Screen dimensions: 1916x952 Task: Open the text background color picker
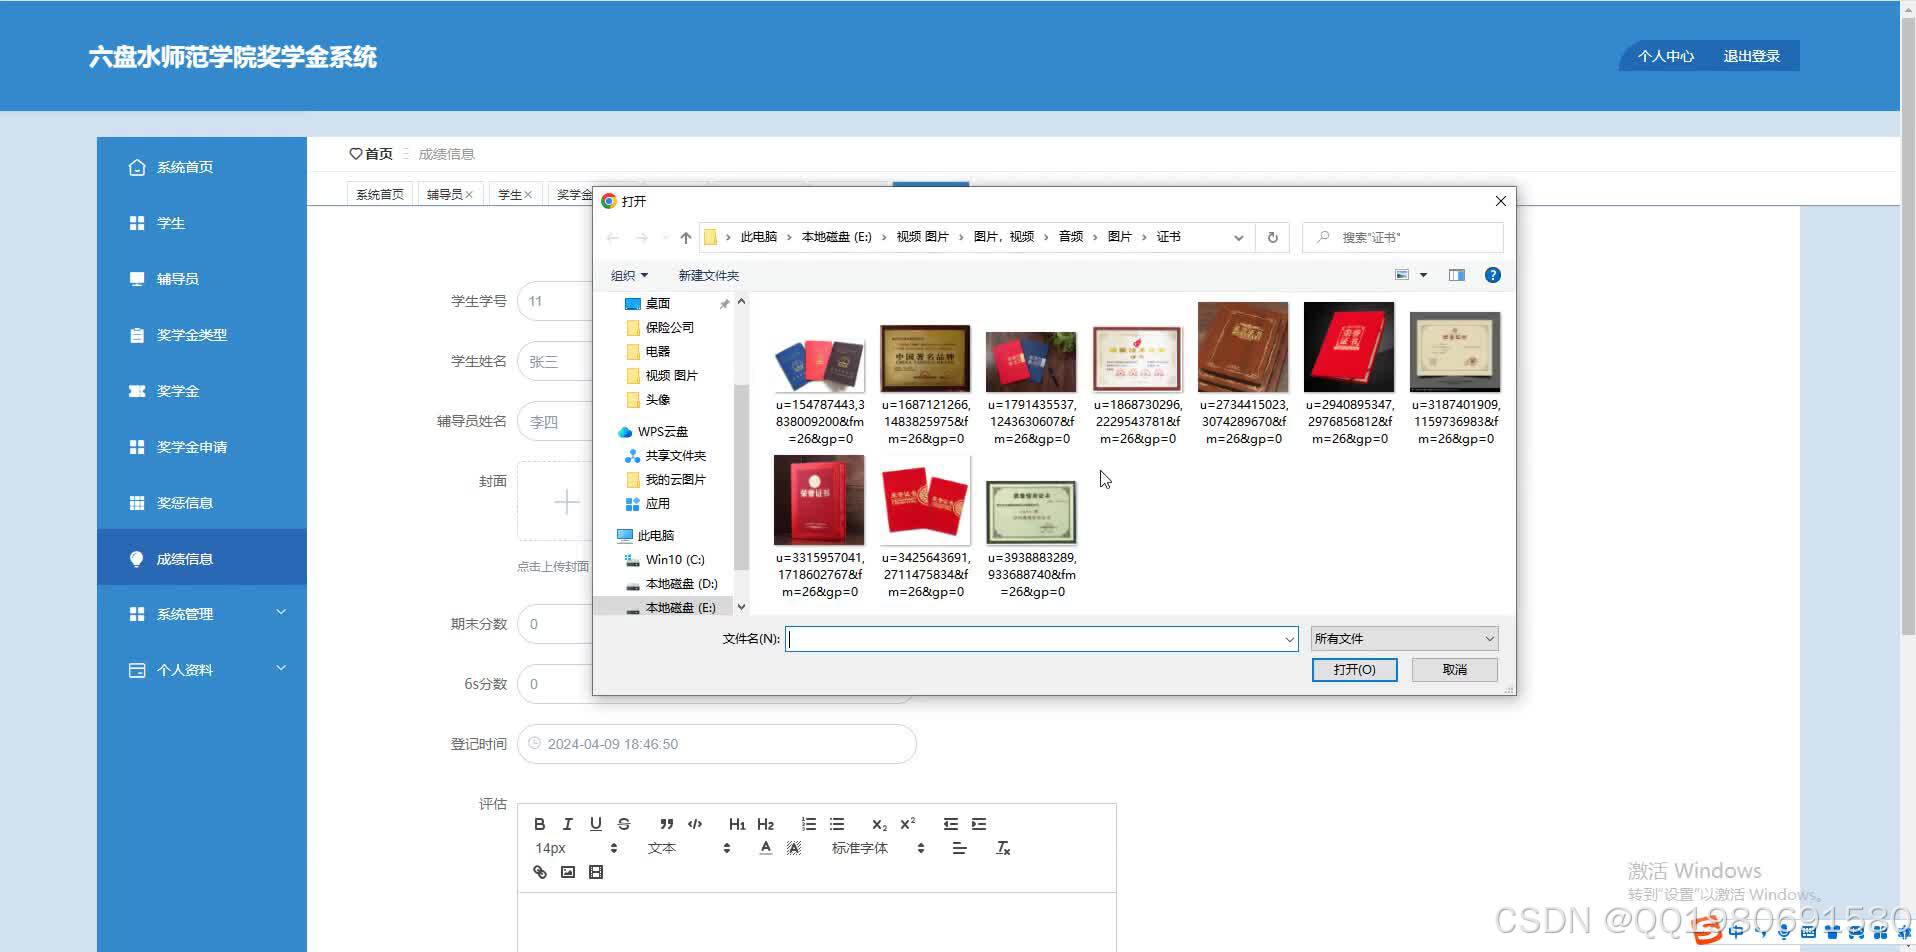794,848
